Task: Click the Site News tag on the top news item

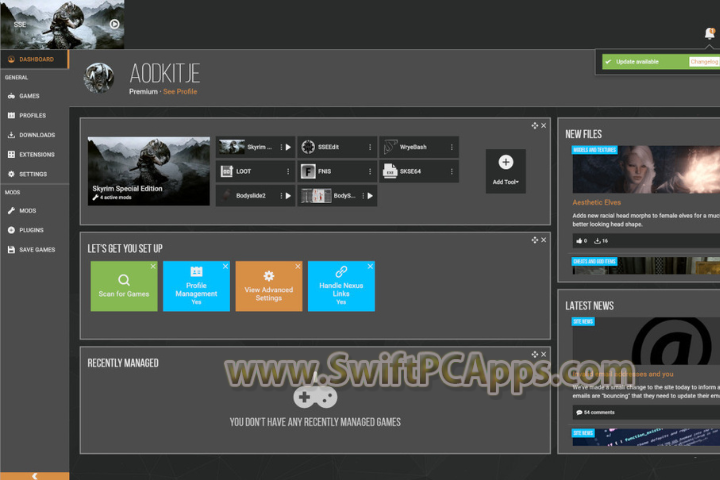Action: click(x=583, y=322)
